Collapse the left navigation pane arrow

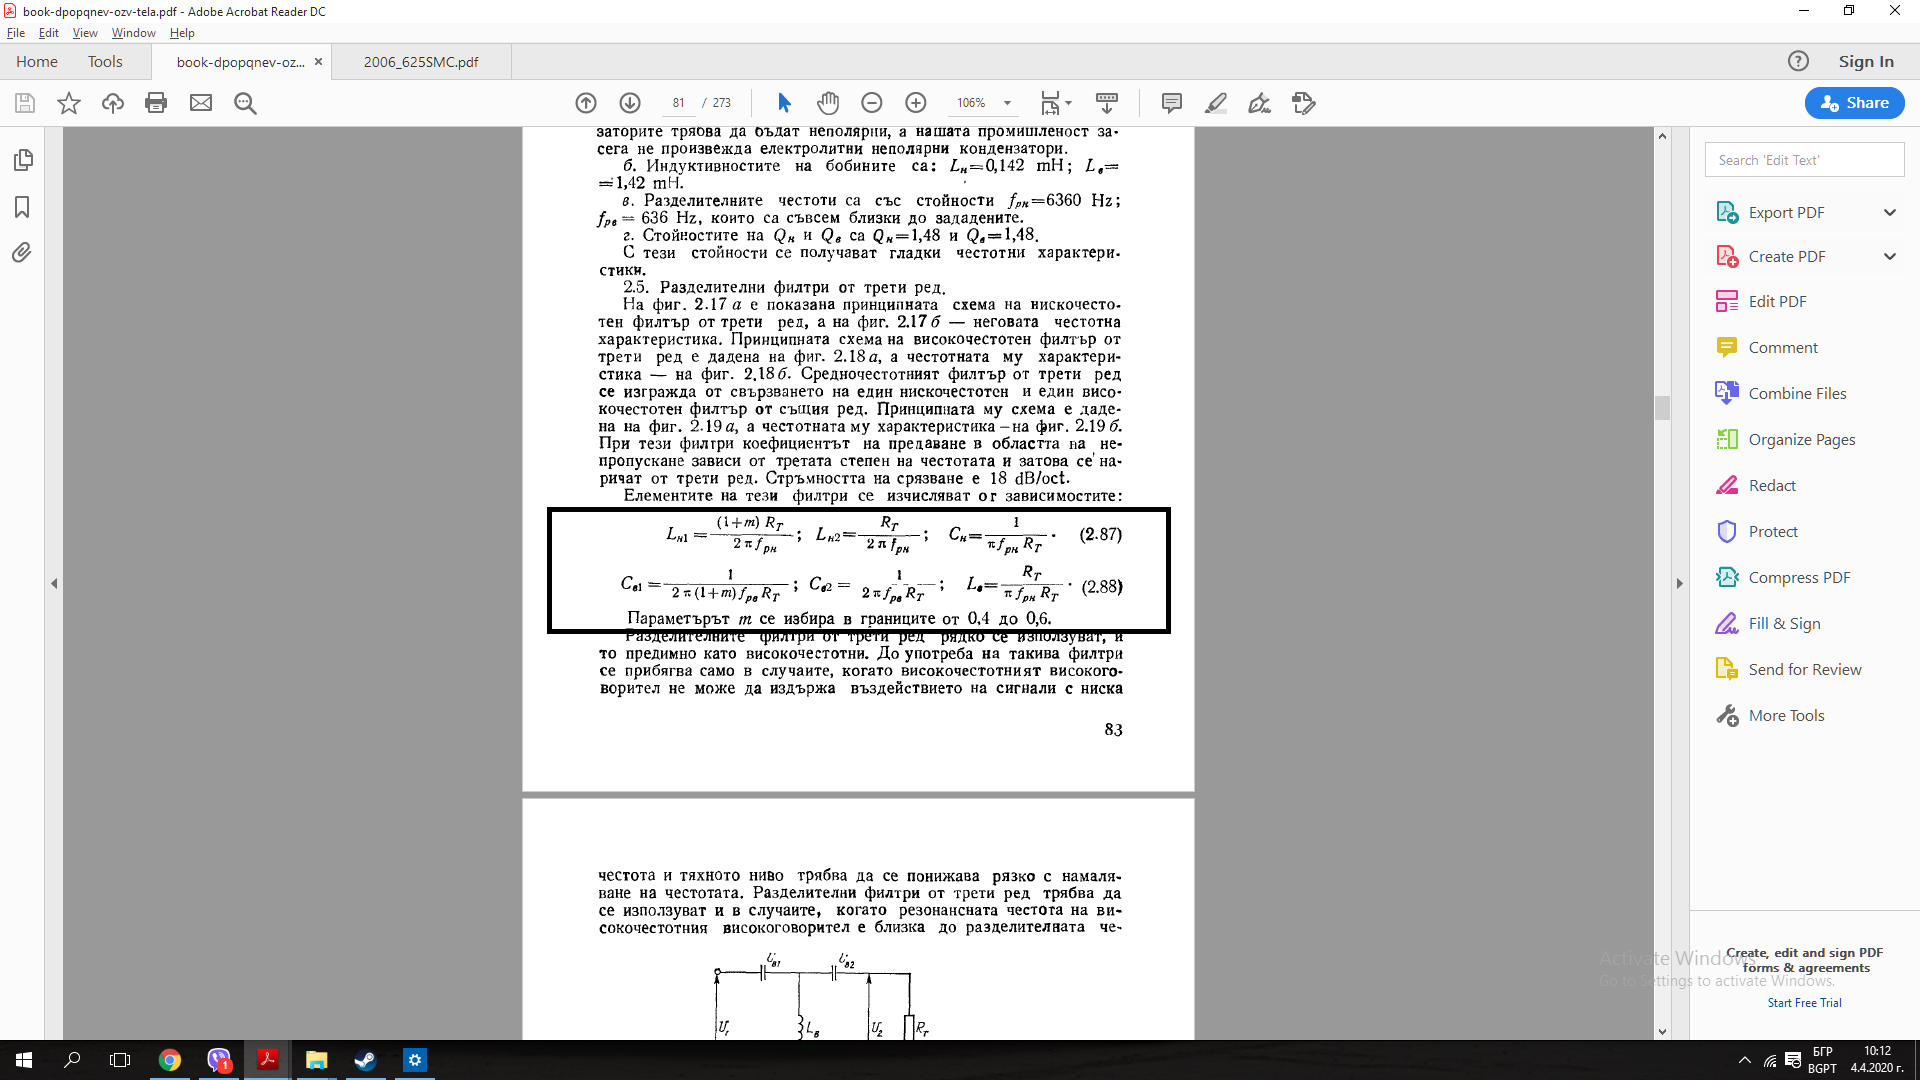pyautogui.click(x=54, y=583)
